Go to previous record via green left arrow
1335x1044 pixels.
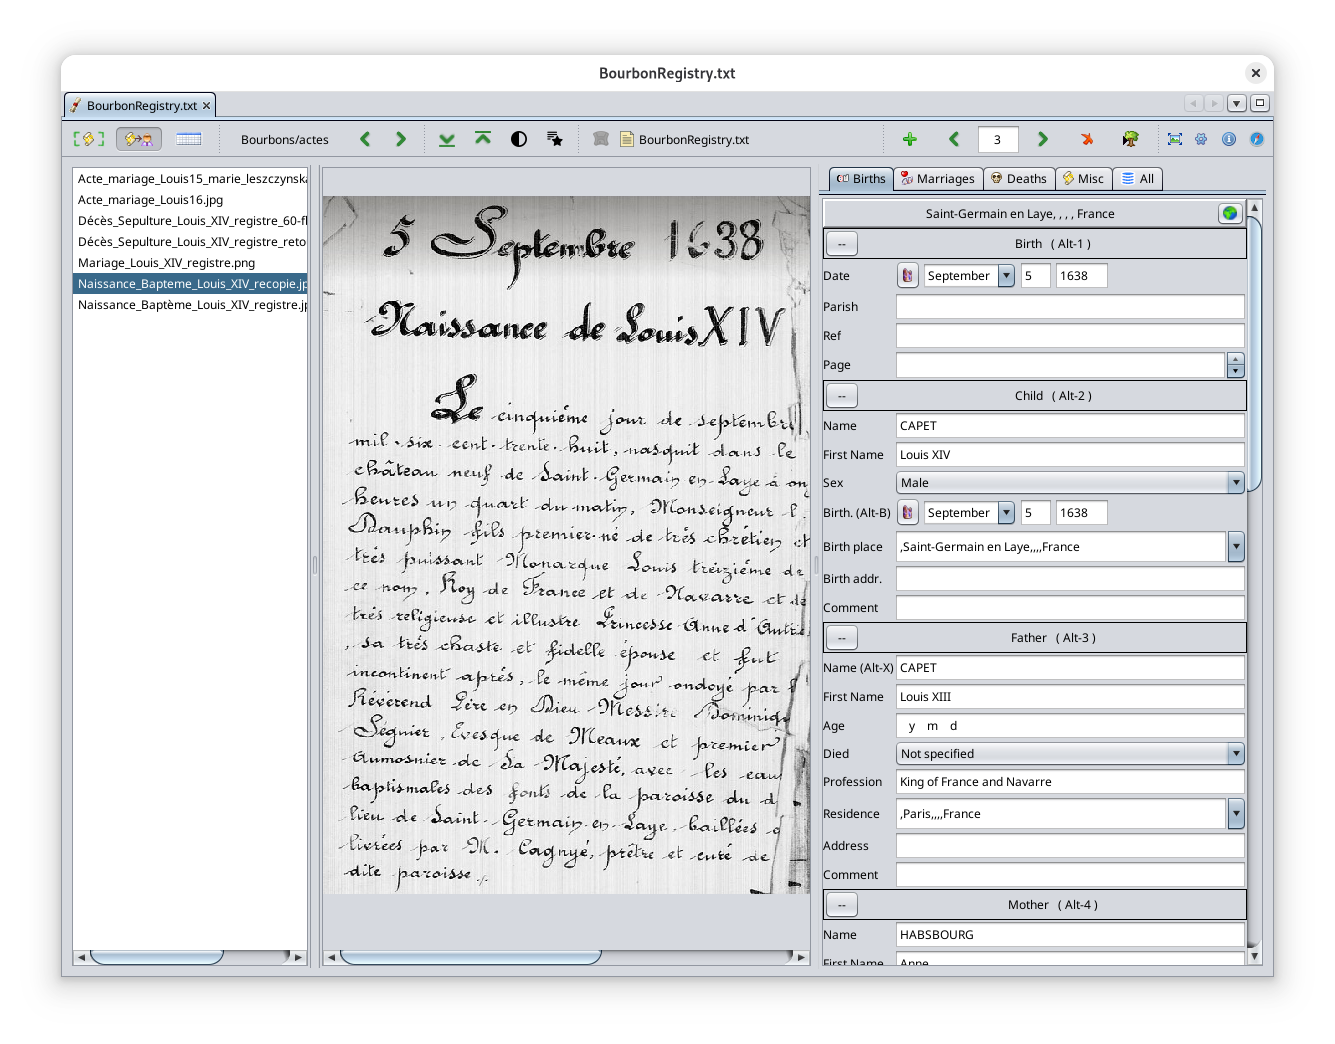pyautogui.click(x=954, y=139)
